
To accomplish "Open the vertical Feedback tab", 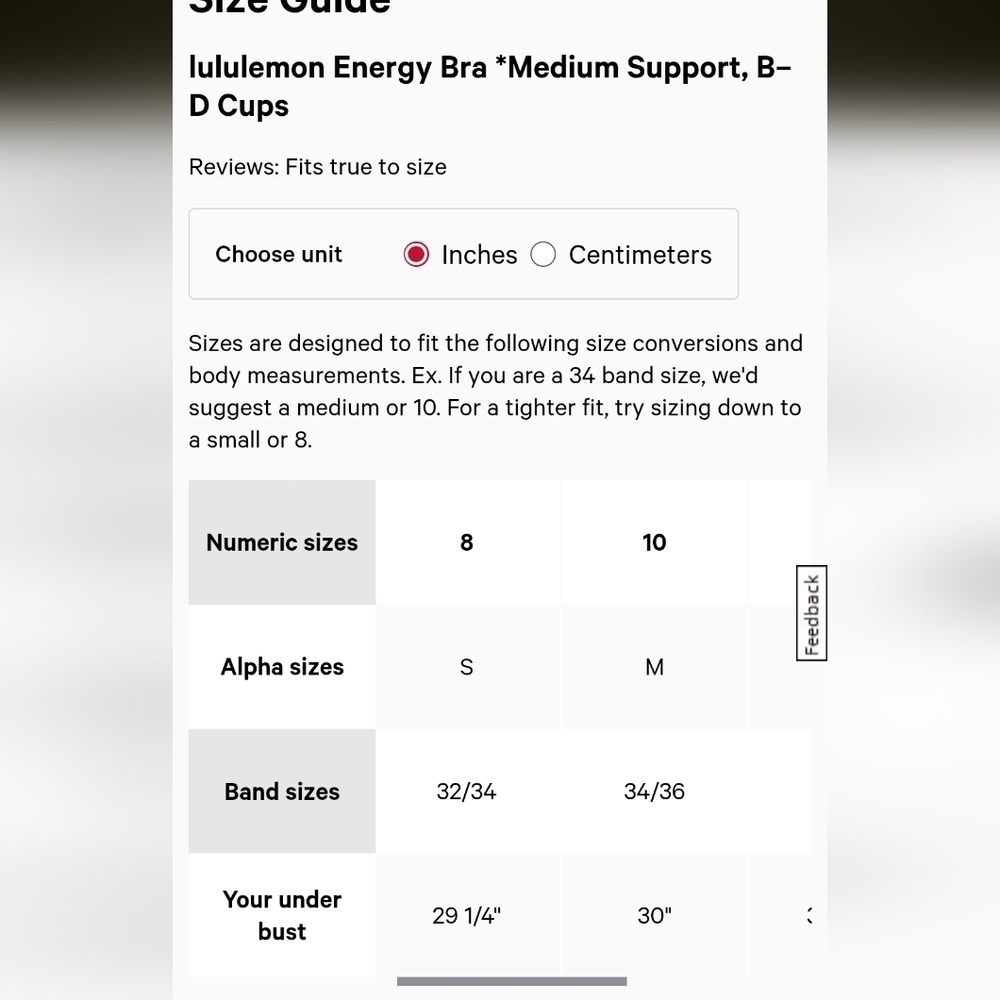I will click(x=812, y=613).
